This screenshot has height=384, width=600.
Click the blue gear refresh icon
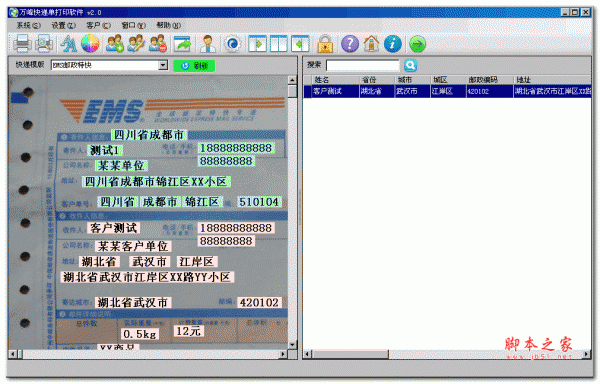(x=232, y=44)
